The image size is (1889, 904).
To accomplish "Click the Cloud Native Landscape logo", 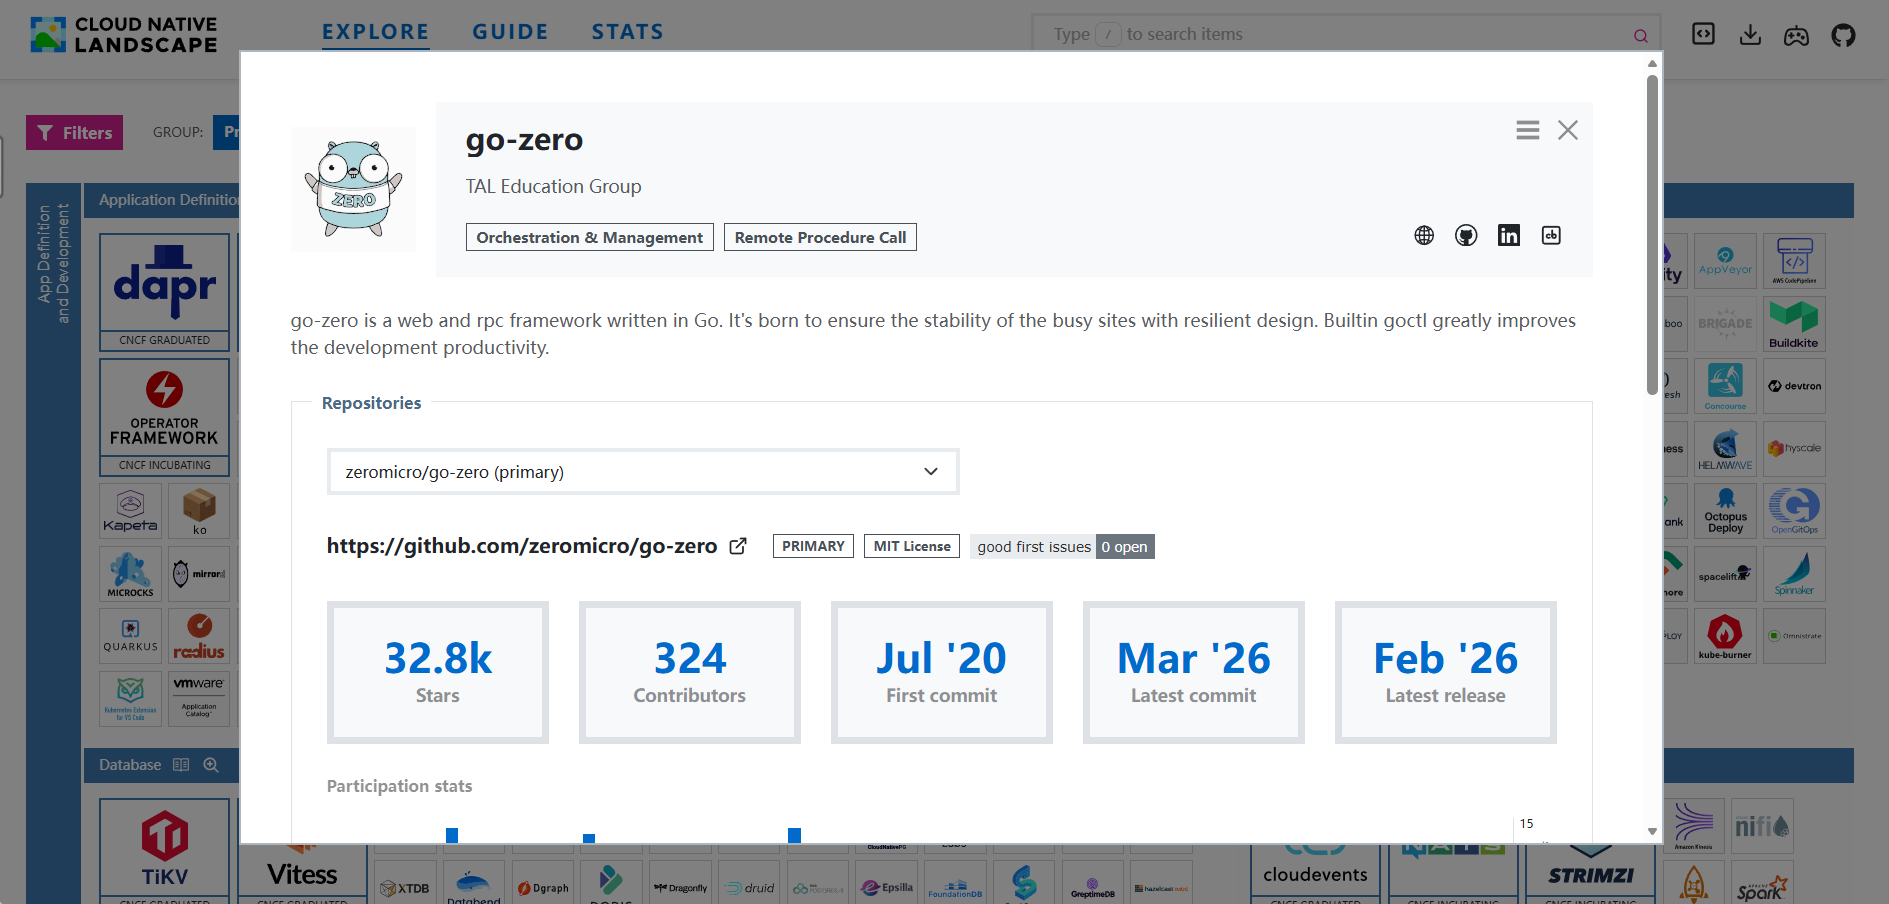I will pos(124,35).
